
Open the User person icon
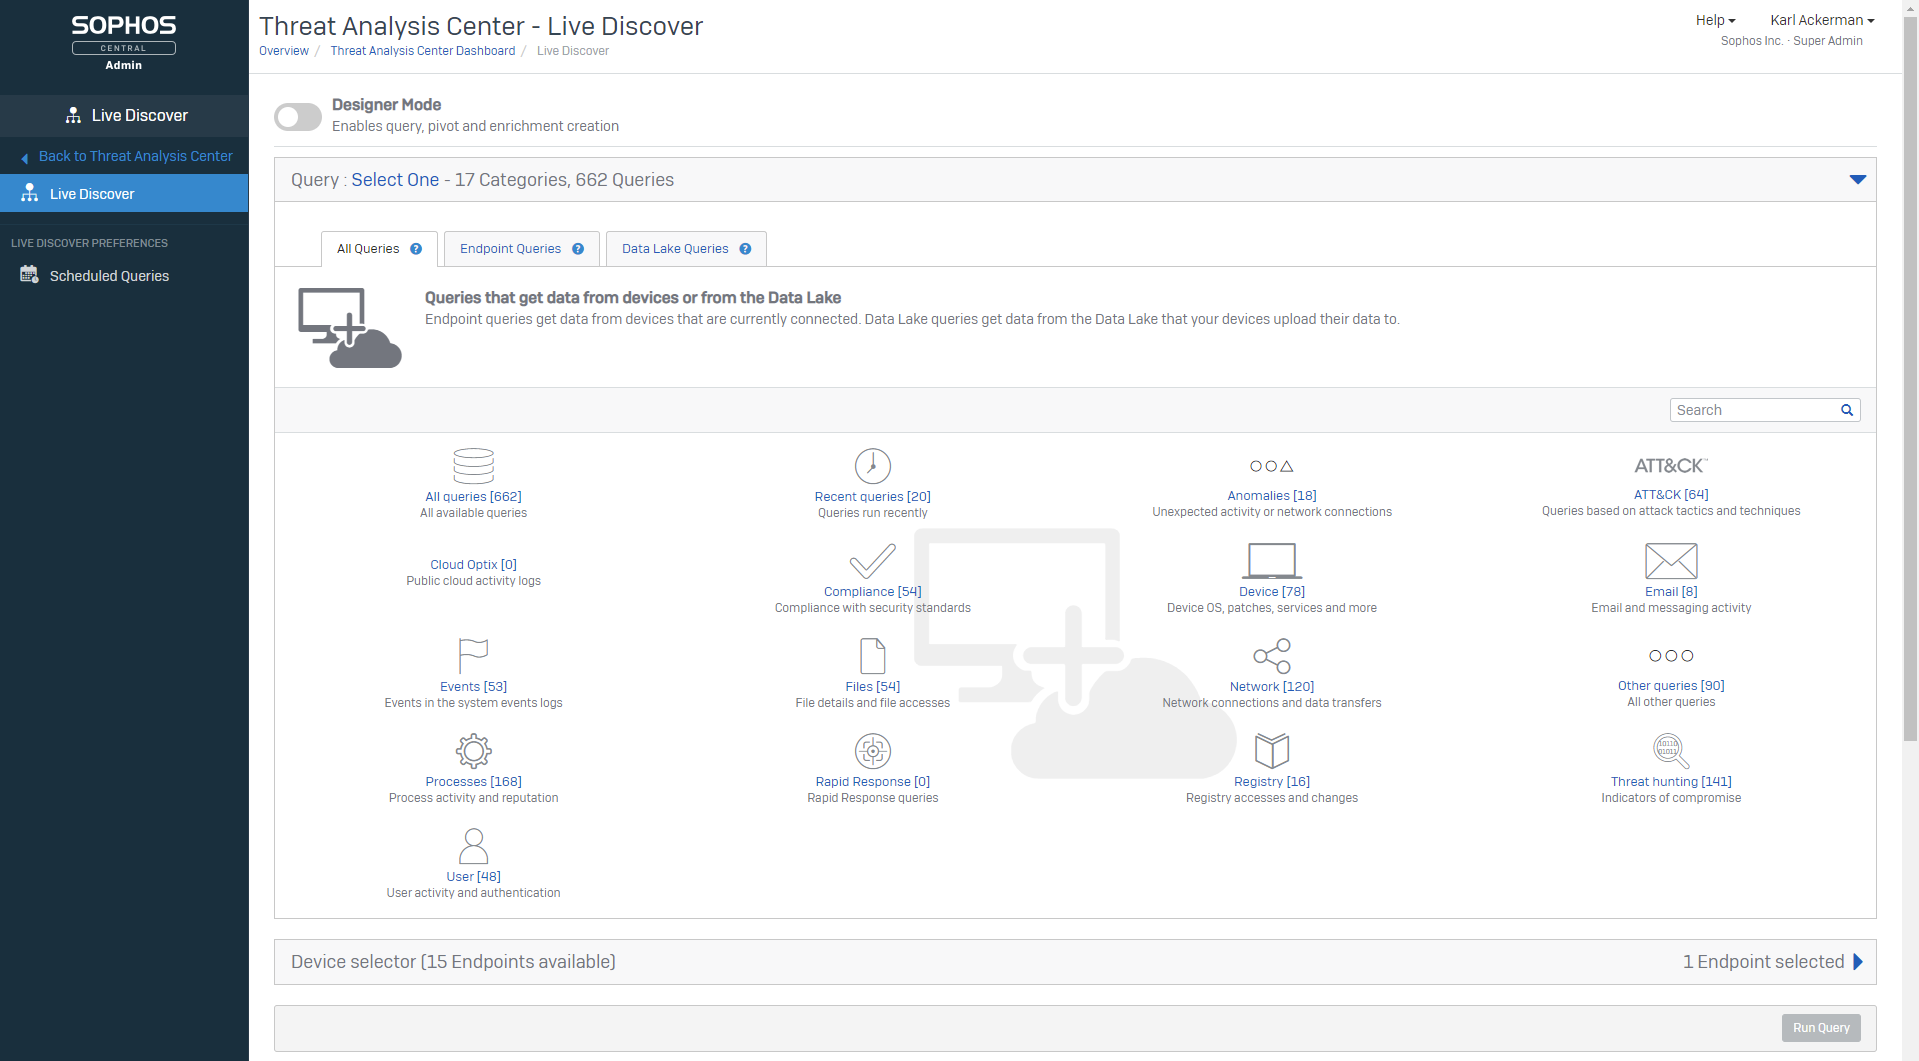click(473, 846)
